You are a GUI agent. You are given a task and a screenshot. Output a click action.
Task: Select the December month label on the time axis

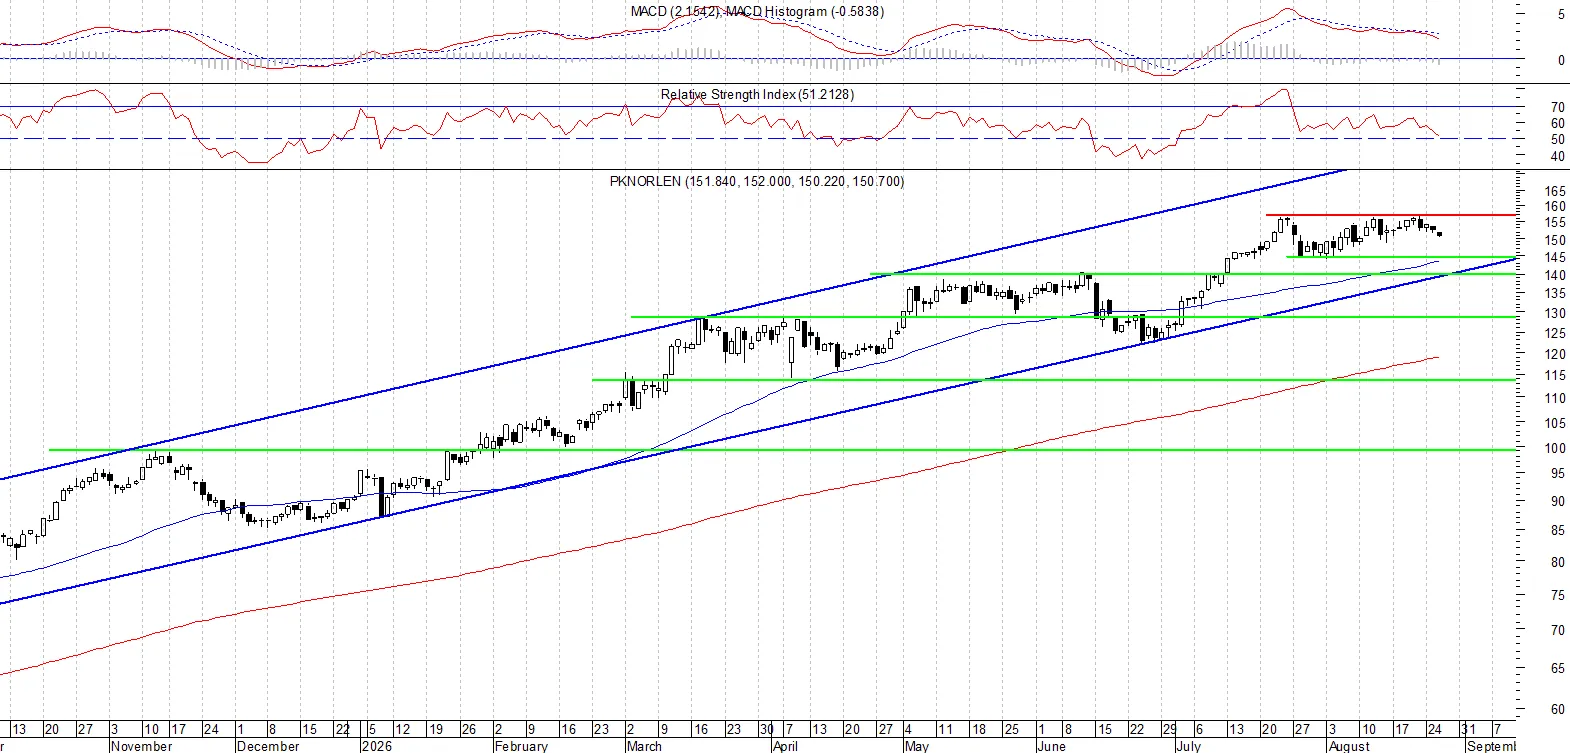(268, 746)
